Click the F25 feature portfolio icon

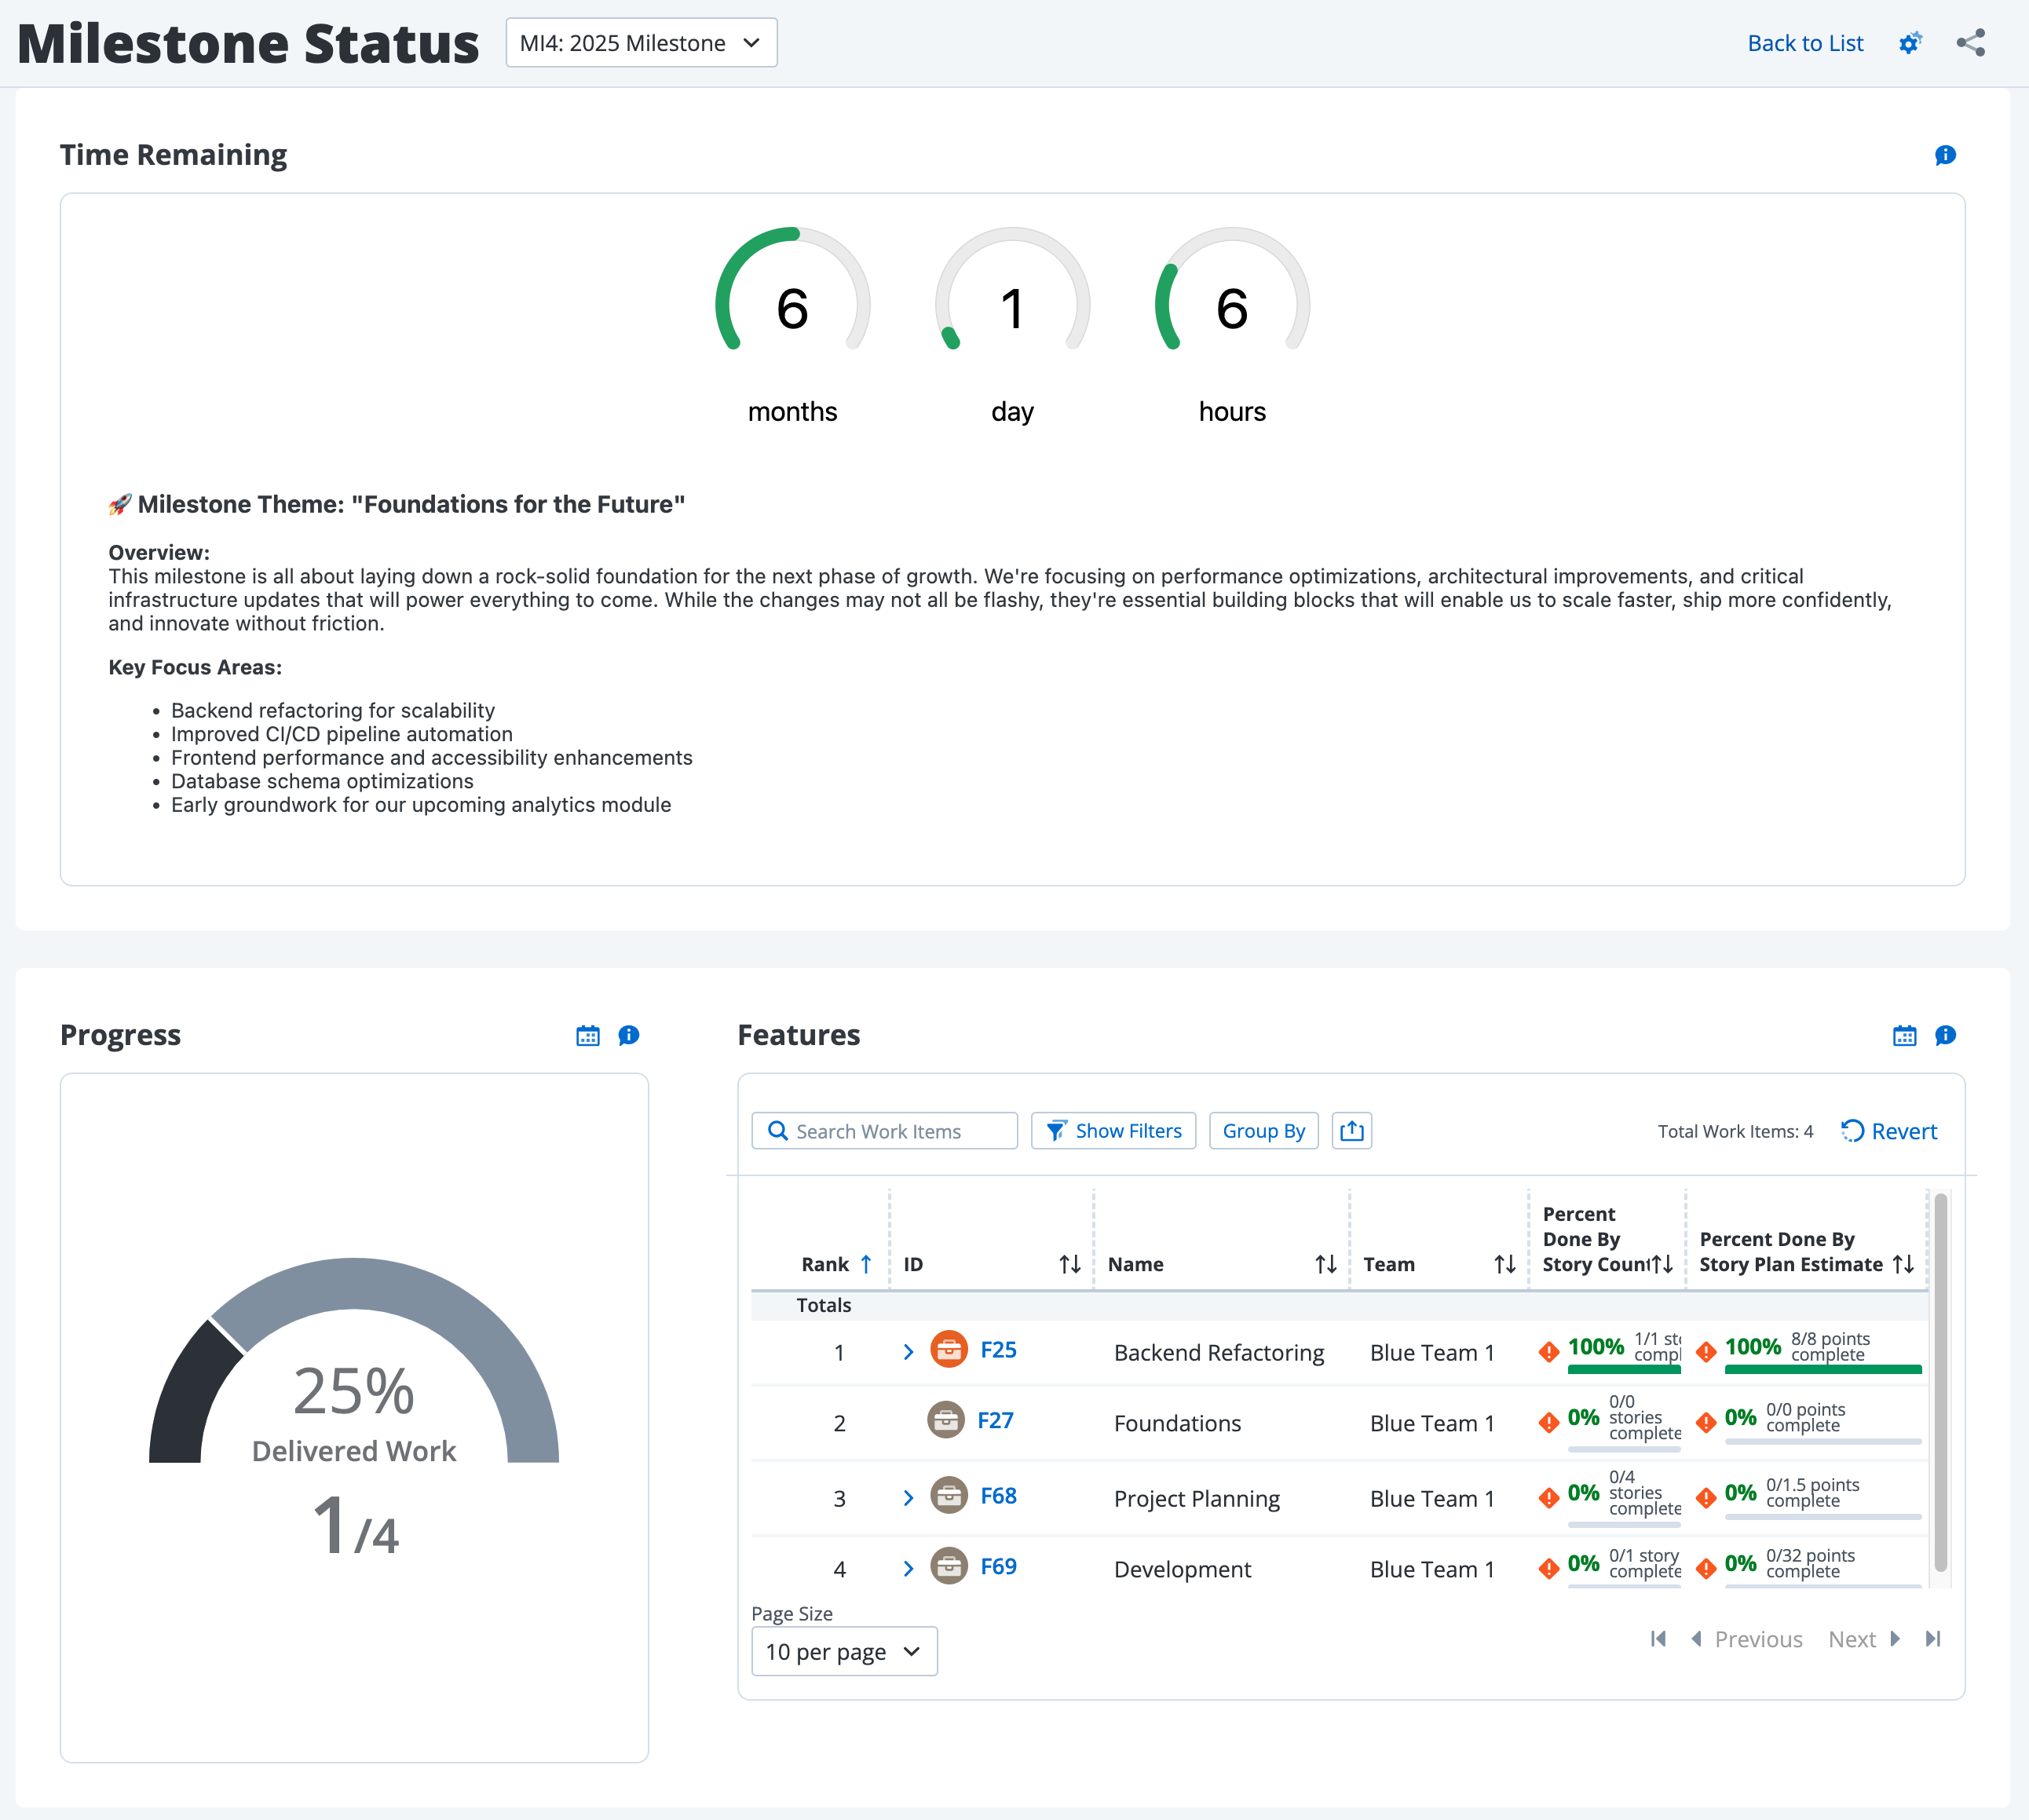click(x=948, y=1349)
